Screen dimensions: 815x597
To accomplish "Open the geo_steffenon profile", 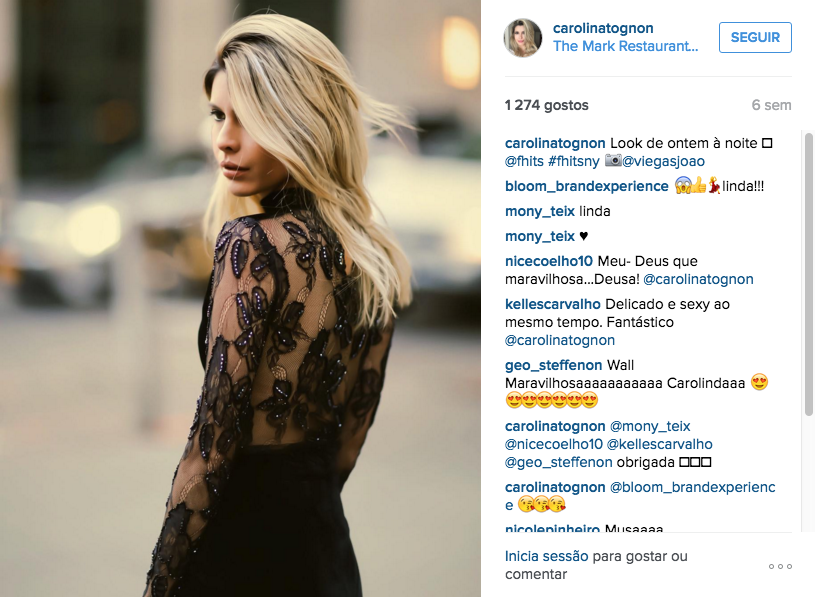I will pyautogui.click(x=554, y=365).
